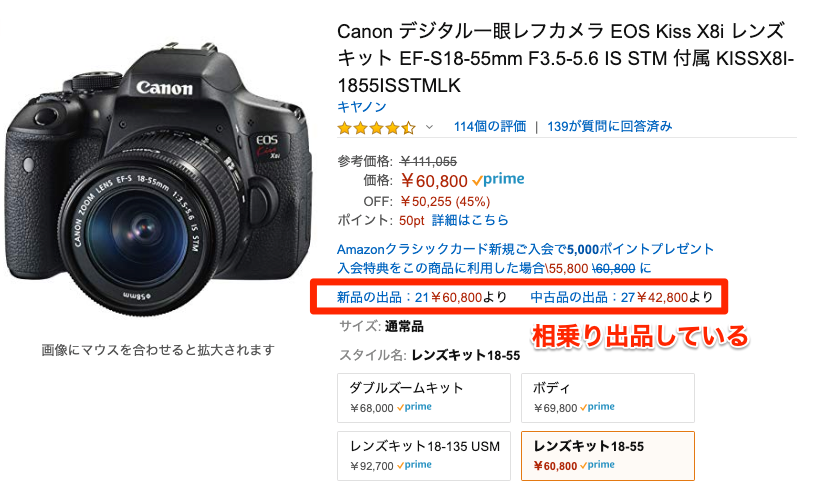This screenshot has height=492, width=819.
Task: Click prime icon in レンズキット18-135 USM box
Action: pos(414,465)
